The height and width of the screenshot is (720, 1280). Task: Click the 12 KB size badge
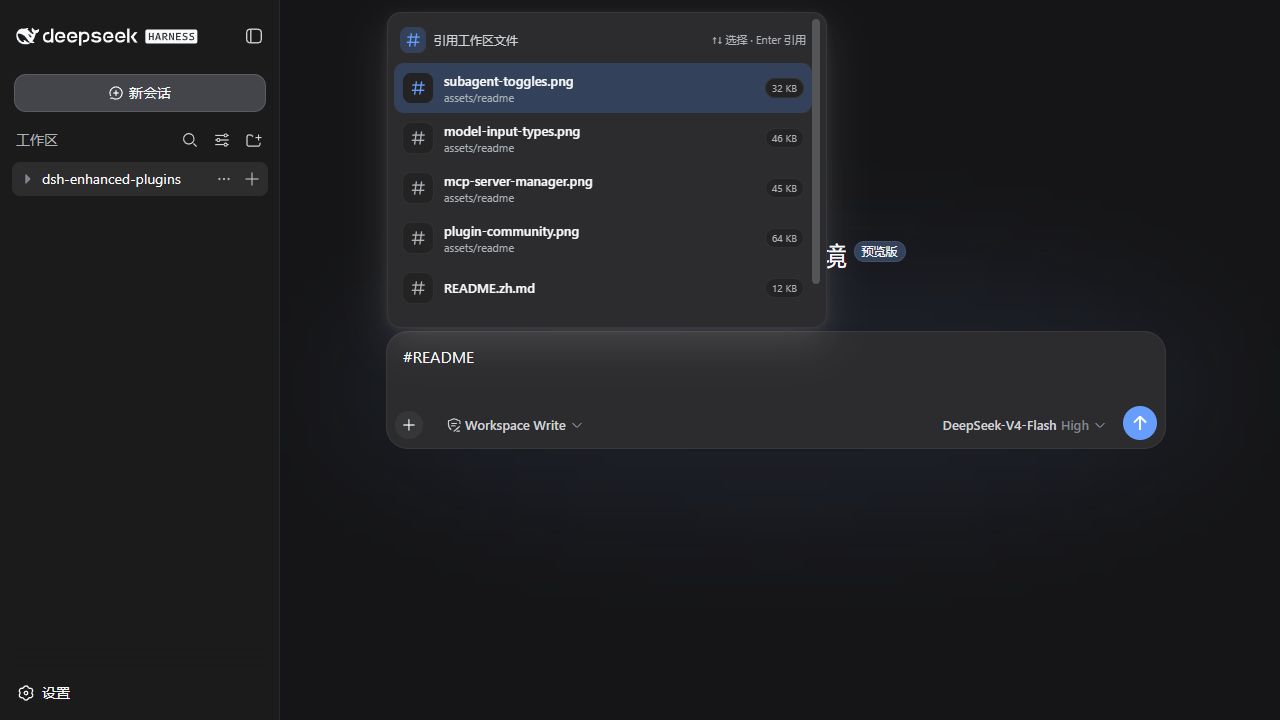point(784,288)
